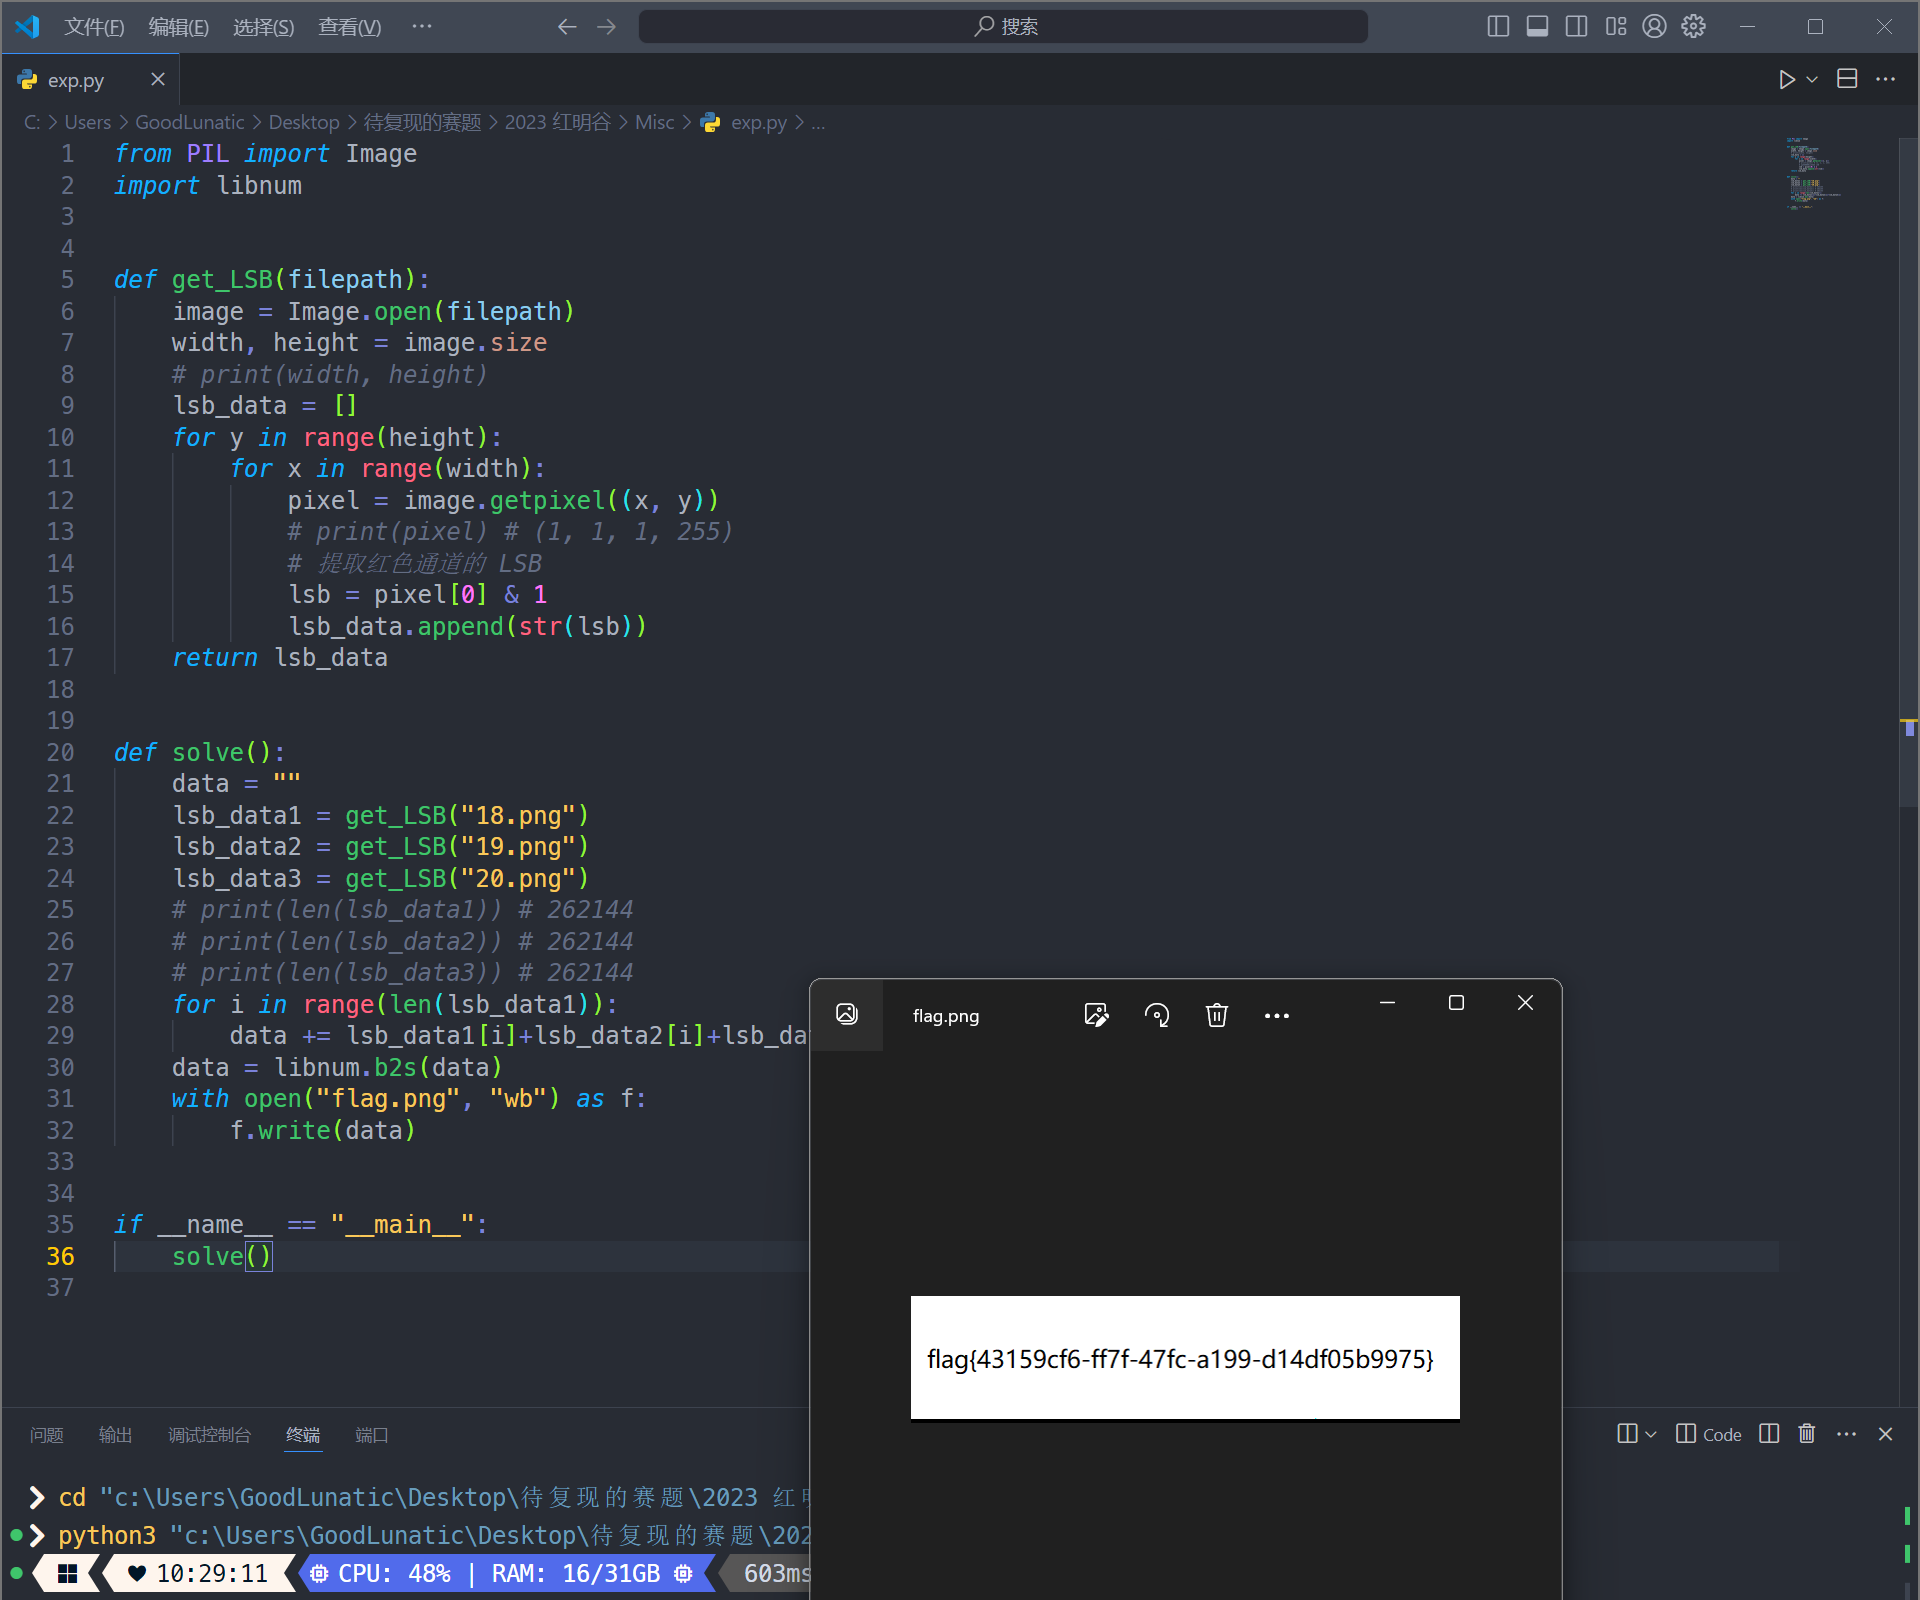The width and height of the screenshot is (1920, 1600).
Task: Click the def solve(): line
Action: (x=199, y=752)
